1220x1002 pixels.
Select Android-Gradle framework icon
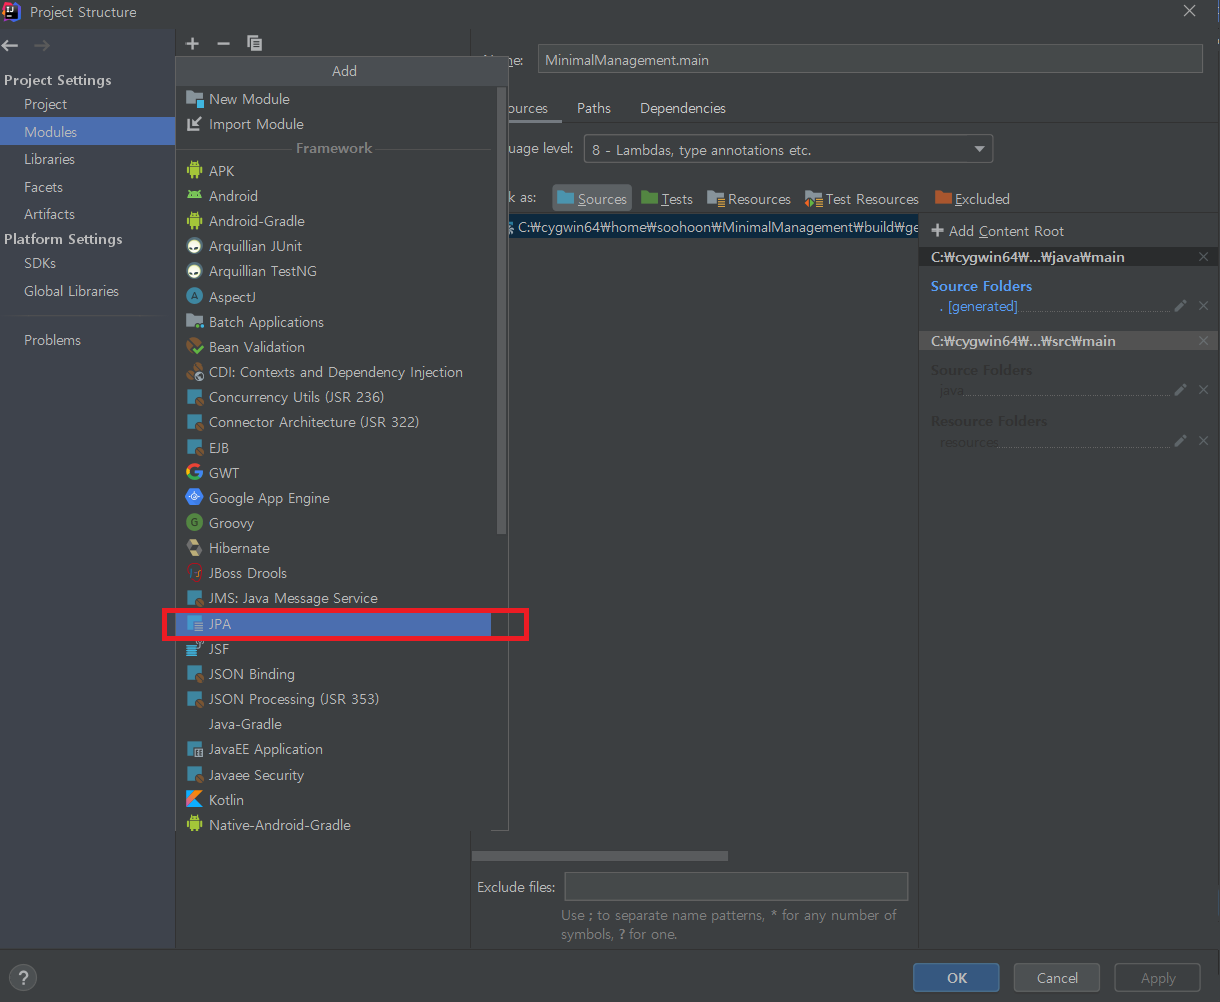click(194, 221)
